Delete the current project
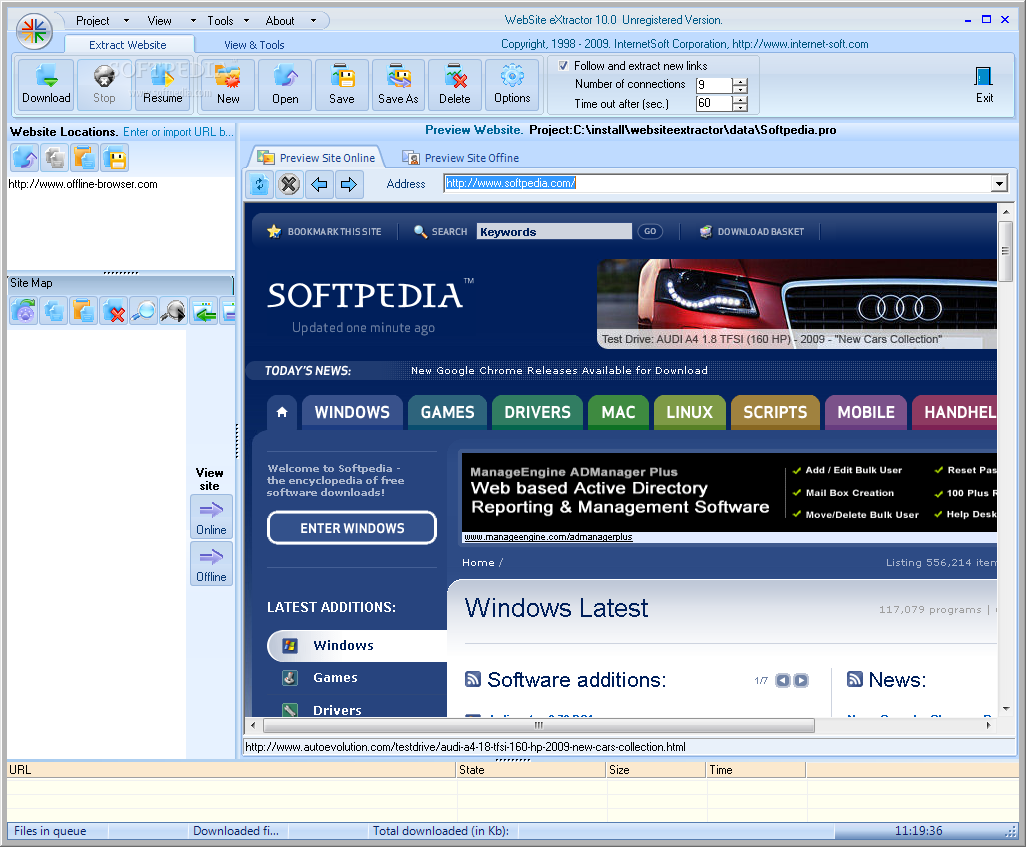This screenshot has height=847, width=1026. (455, 84)
